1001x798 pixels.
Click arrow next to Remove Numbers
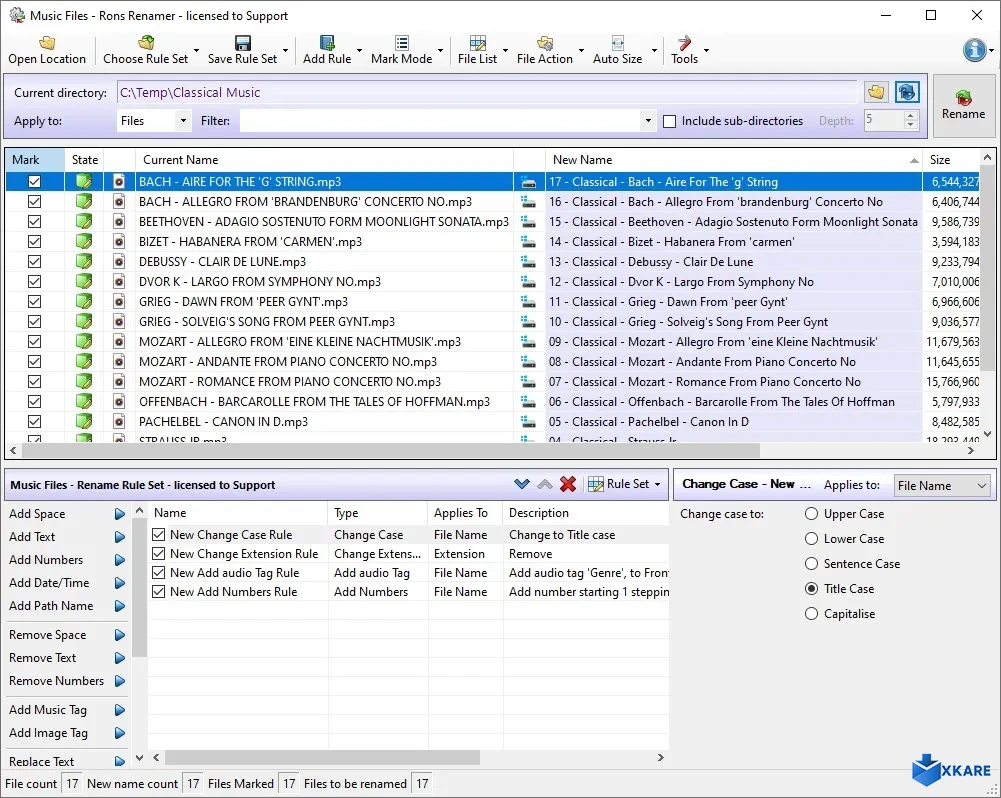tap(119, 681)
